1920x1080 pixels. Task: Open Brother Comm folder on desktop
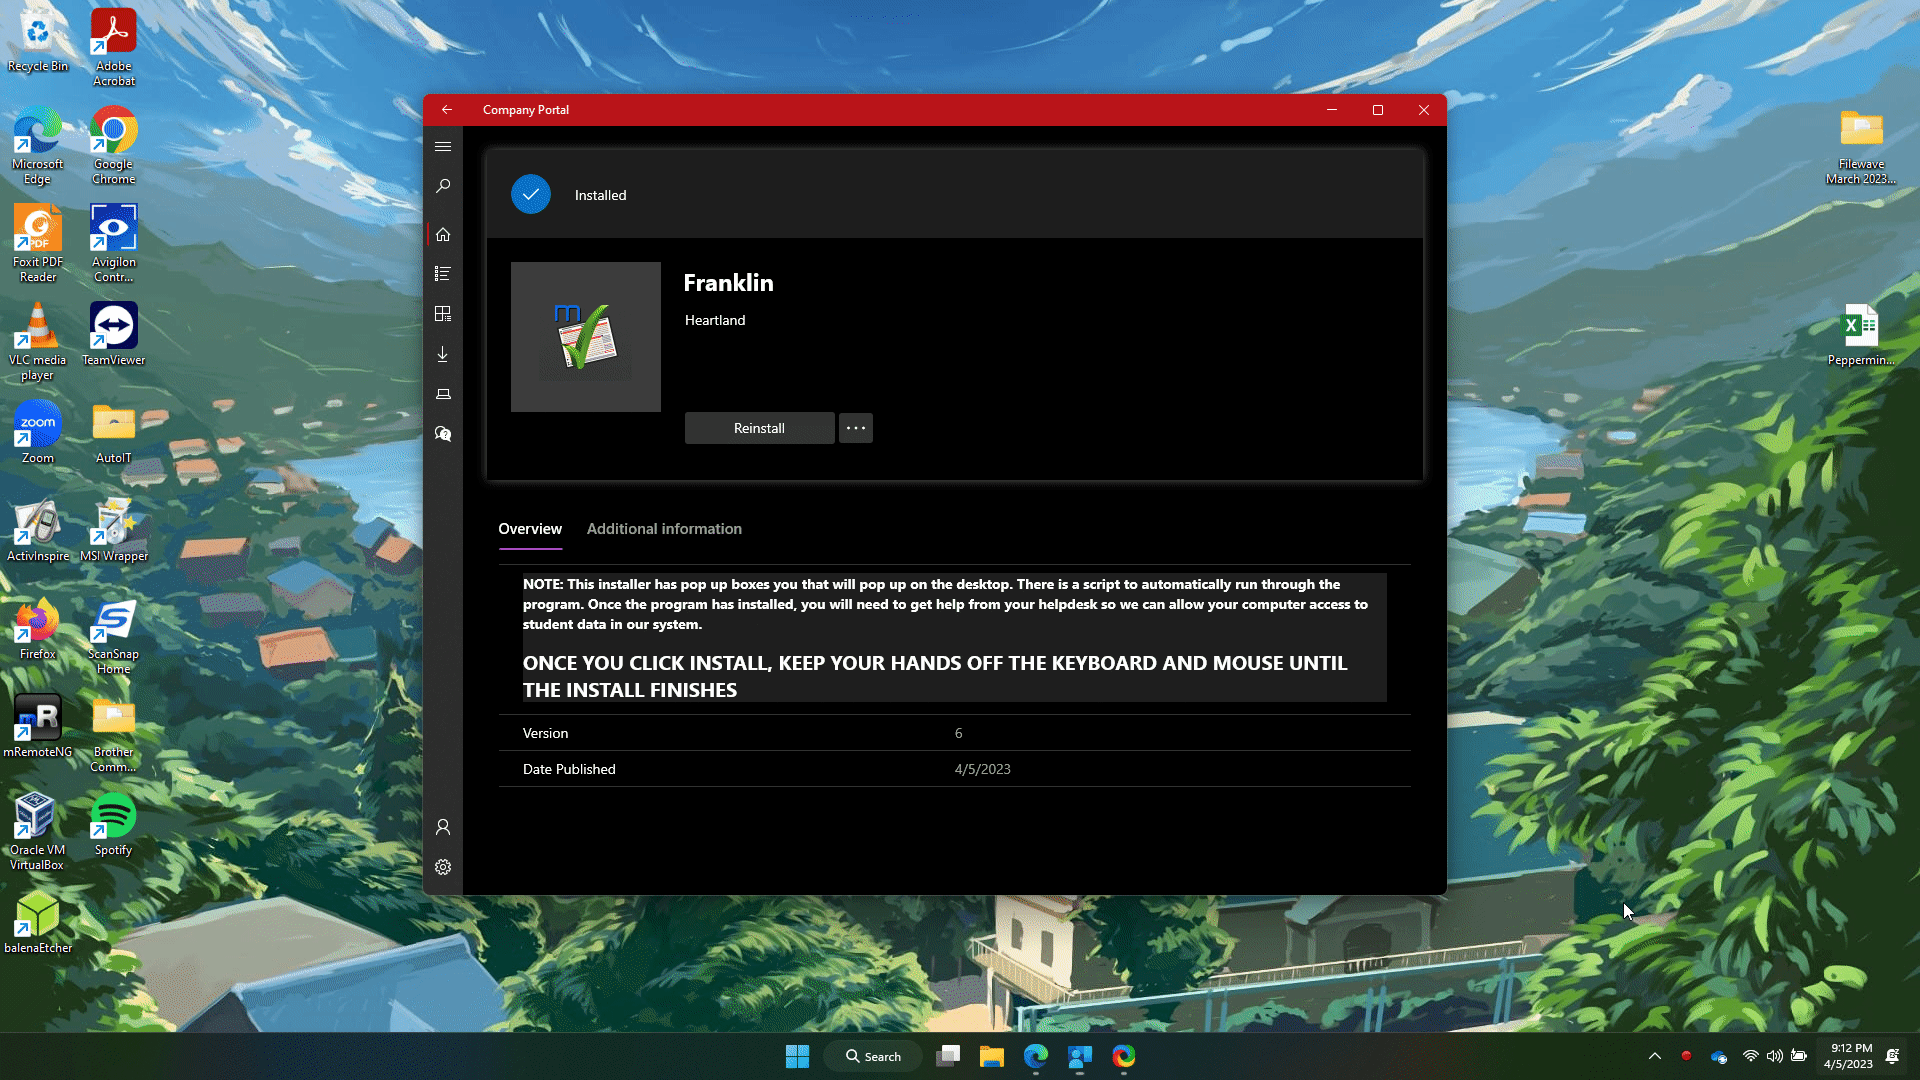click(x=114, y=734)
